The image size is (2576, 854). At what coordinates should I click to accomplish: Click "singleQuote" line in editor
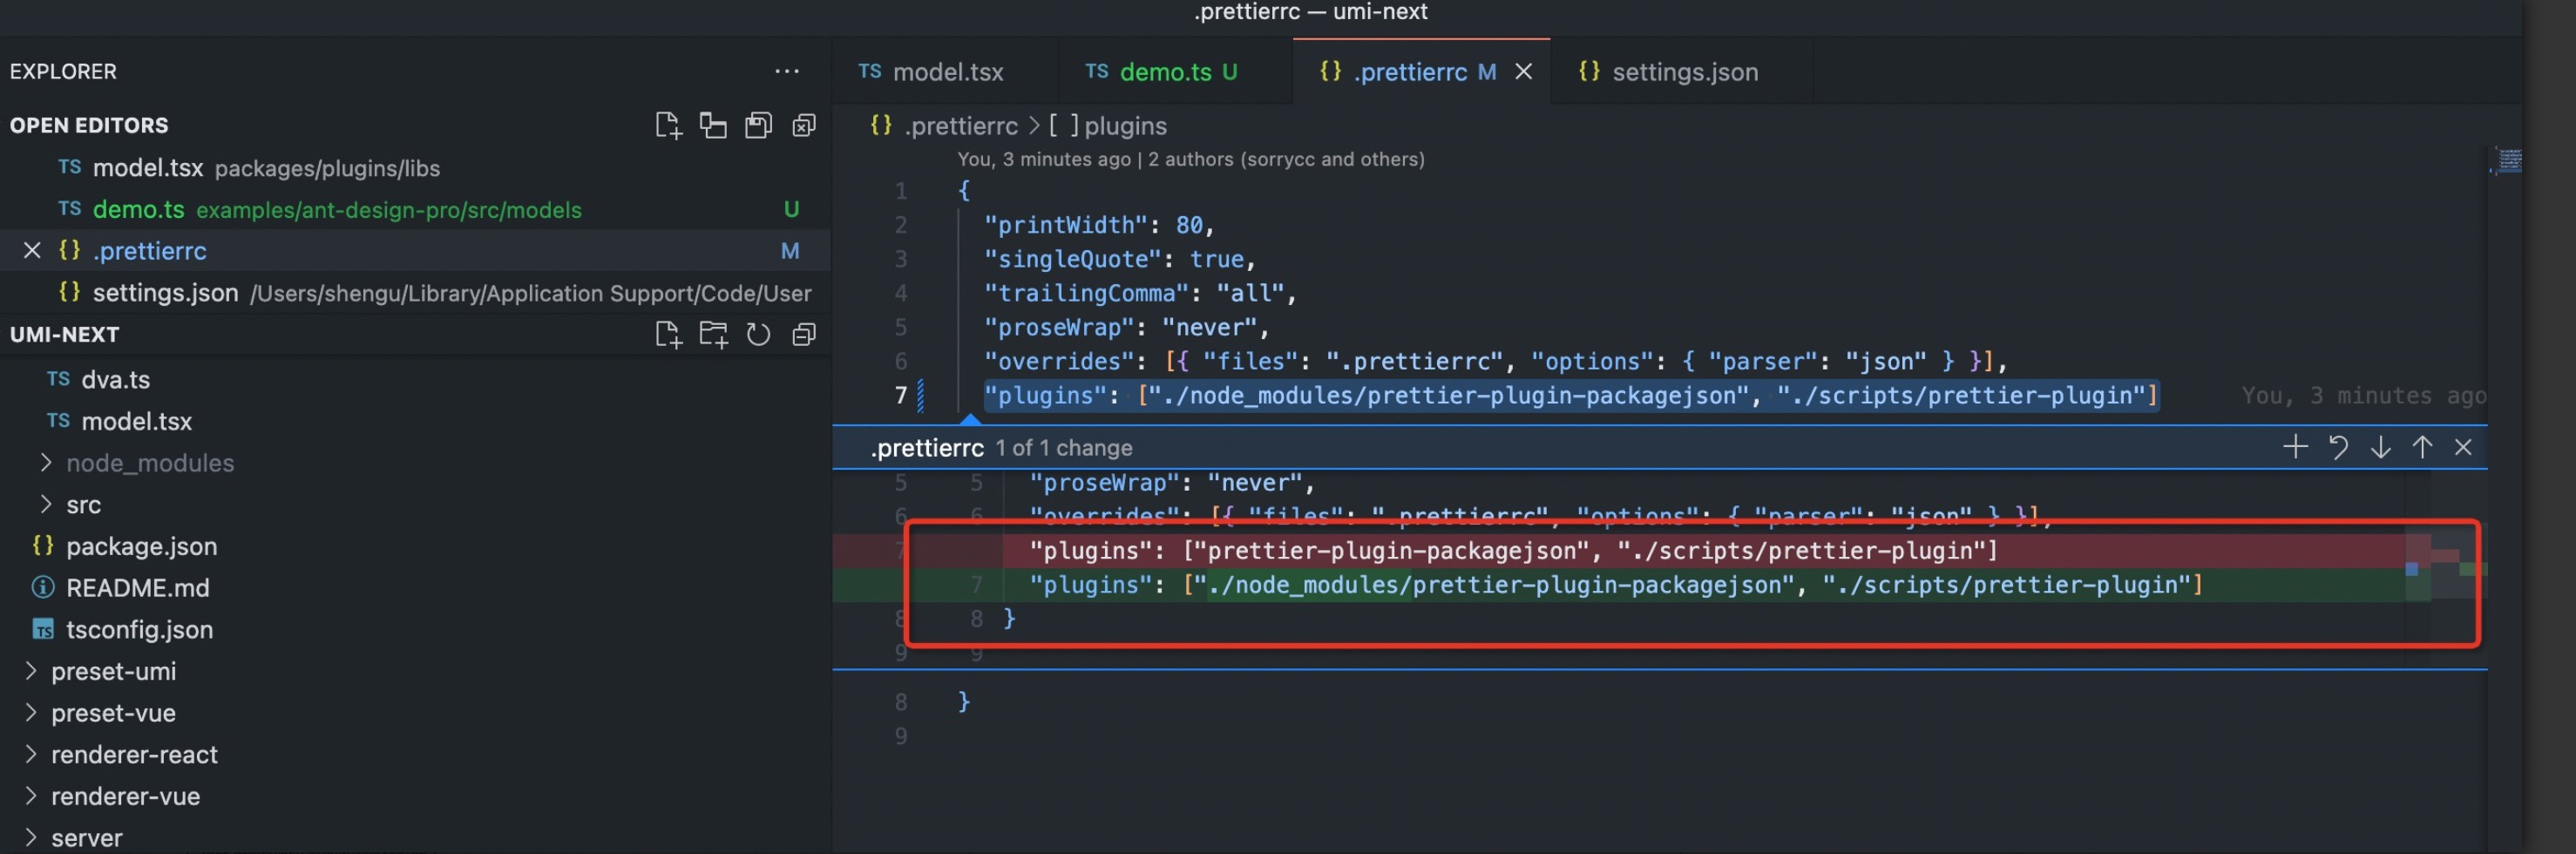tap(1119, 258)
